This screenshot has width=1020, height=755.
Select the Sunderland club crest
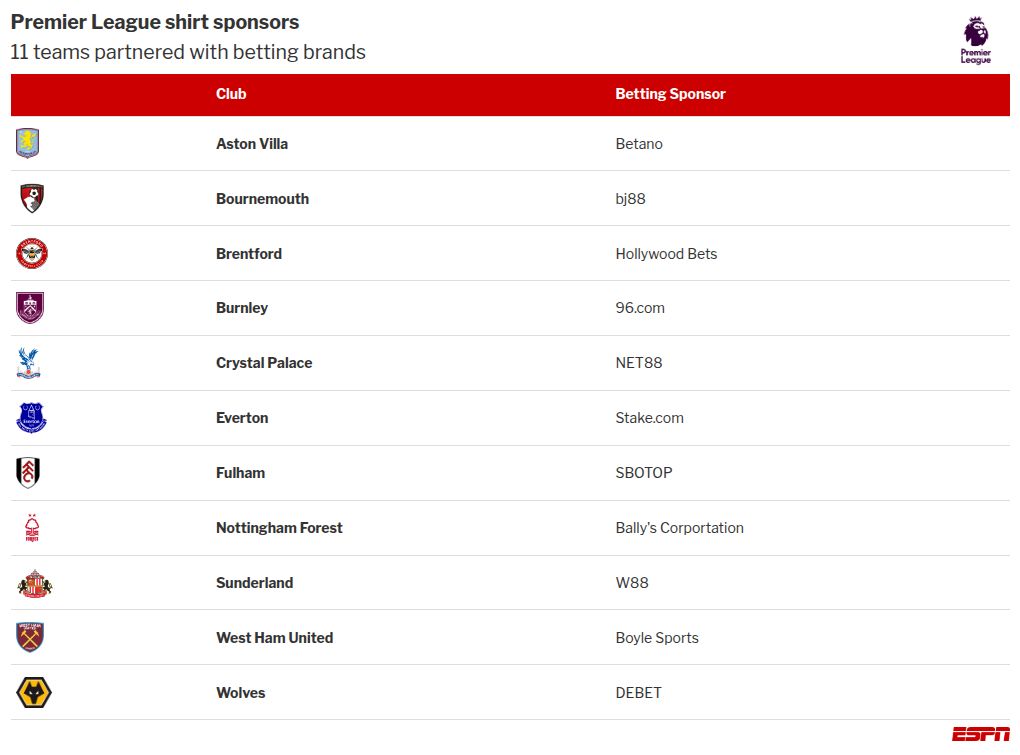click(34, 583)
